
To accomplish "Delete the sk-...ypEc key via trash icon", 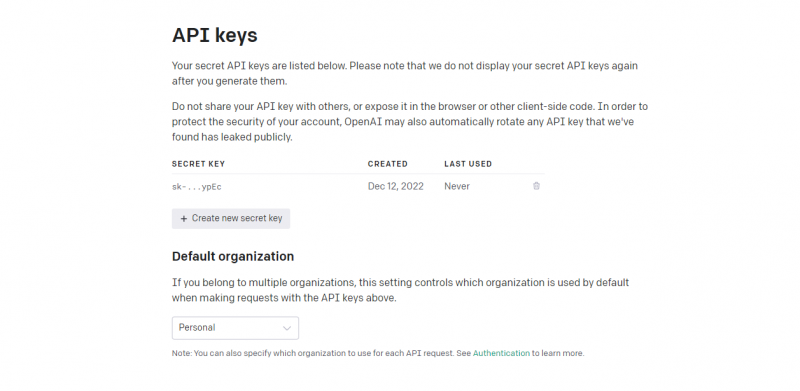I will [536, 186].
